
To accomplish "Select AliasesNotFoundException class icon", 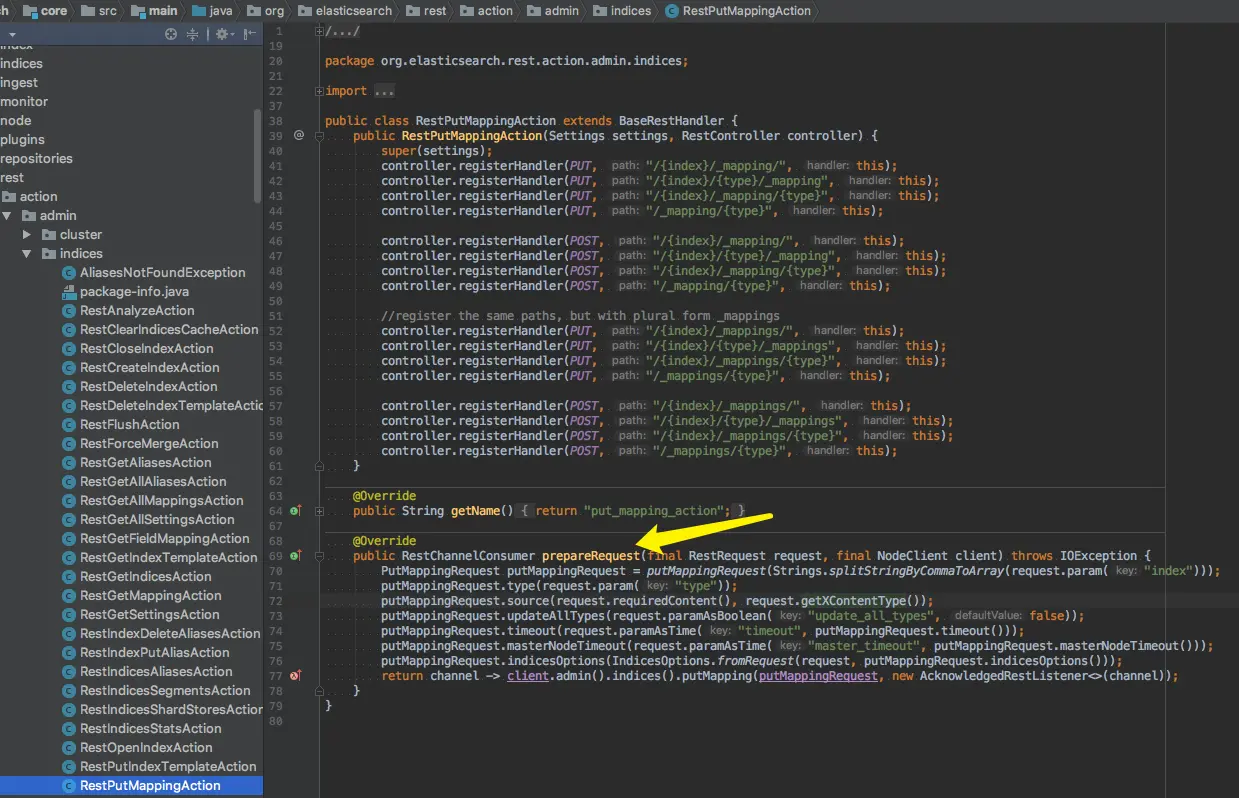I will (69, 272).
